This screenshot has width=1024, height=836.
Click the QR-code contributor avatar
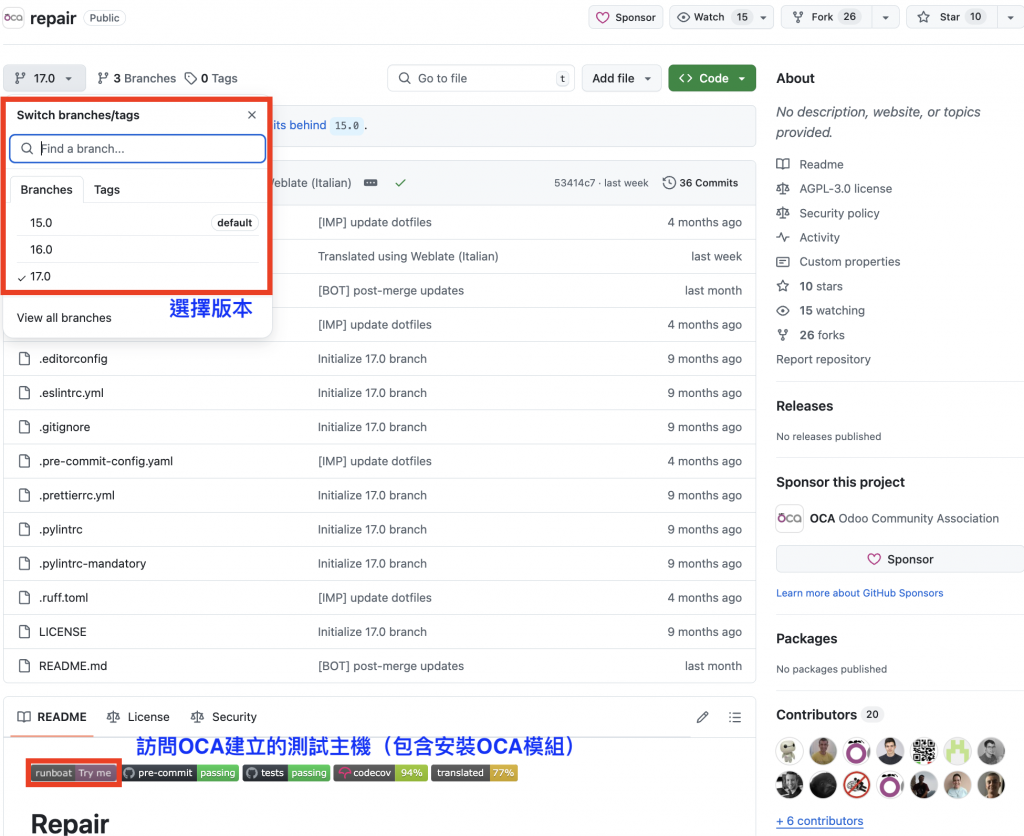[923, 751]
